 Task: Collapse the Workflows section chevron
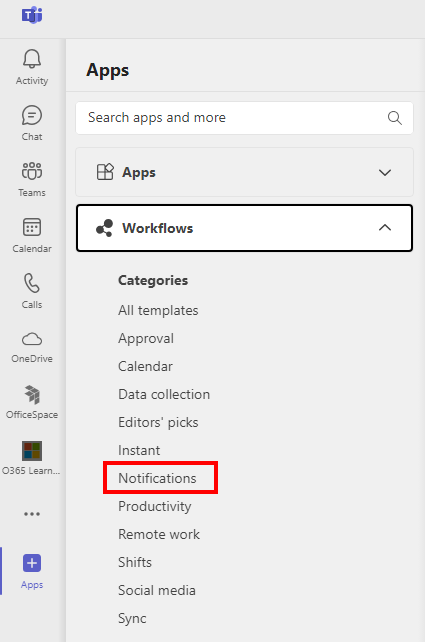(384, 228)
